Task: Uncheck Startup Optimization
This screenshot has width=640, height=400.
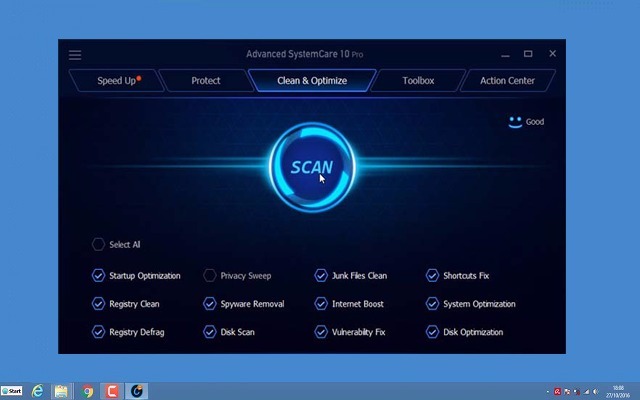Action: (x=98, y=276)
